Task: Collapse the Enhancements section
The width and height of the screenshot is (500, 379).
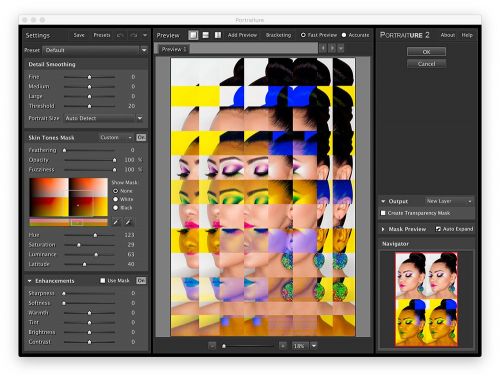Action: click(x=30, y=281)
